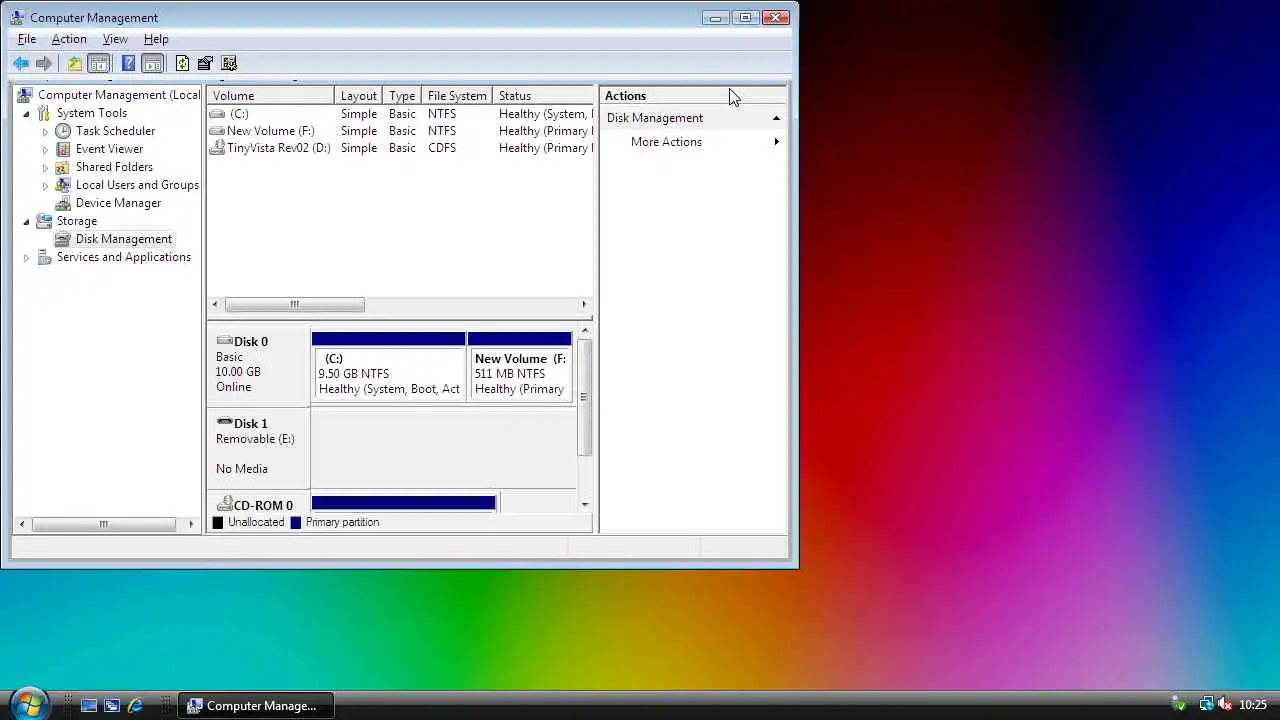1280x720 pixels.
Task: Click the blue Help question-mark toolbar icon
Action: click(x=128, y=63)
